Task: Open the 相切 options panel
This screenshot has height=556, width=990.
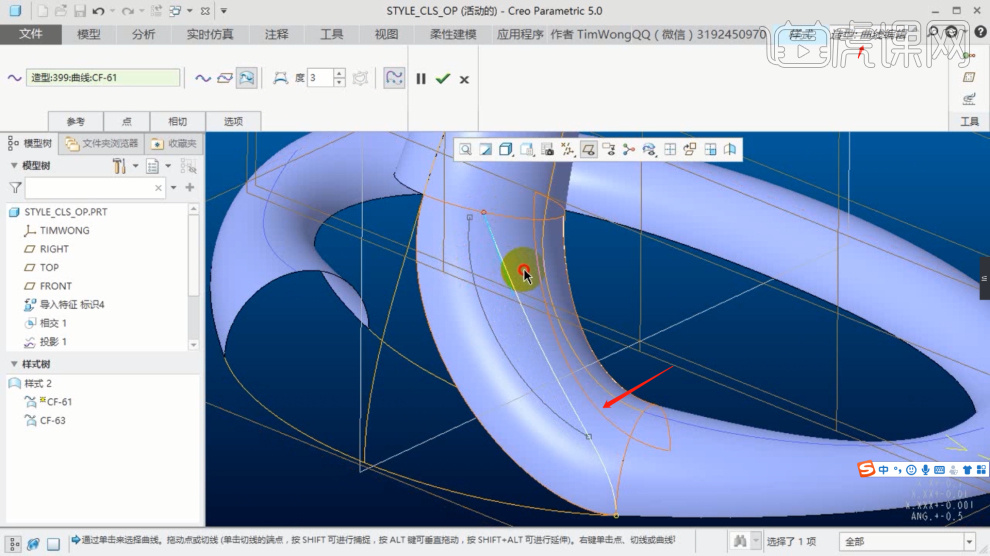Action: 177,121
